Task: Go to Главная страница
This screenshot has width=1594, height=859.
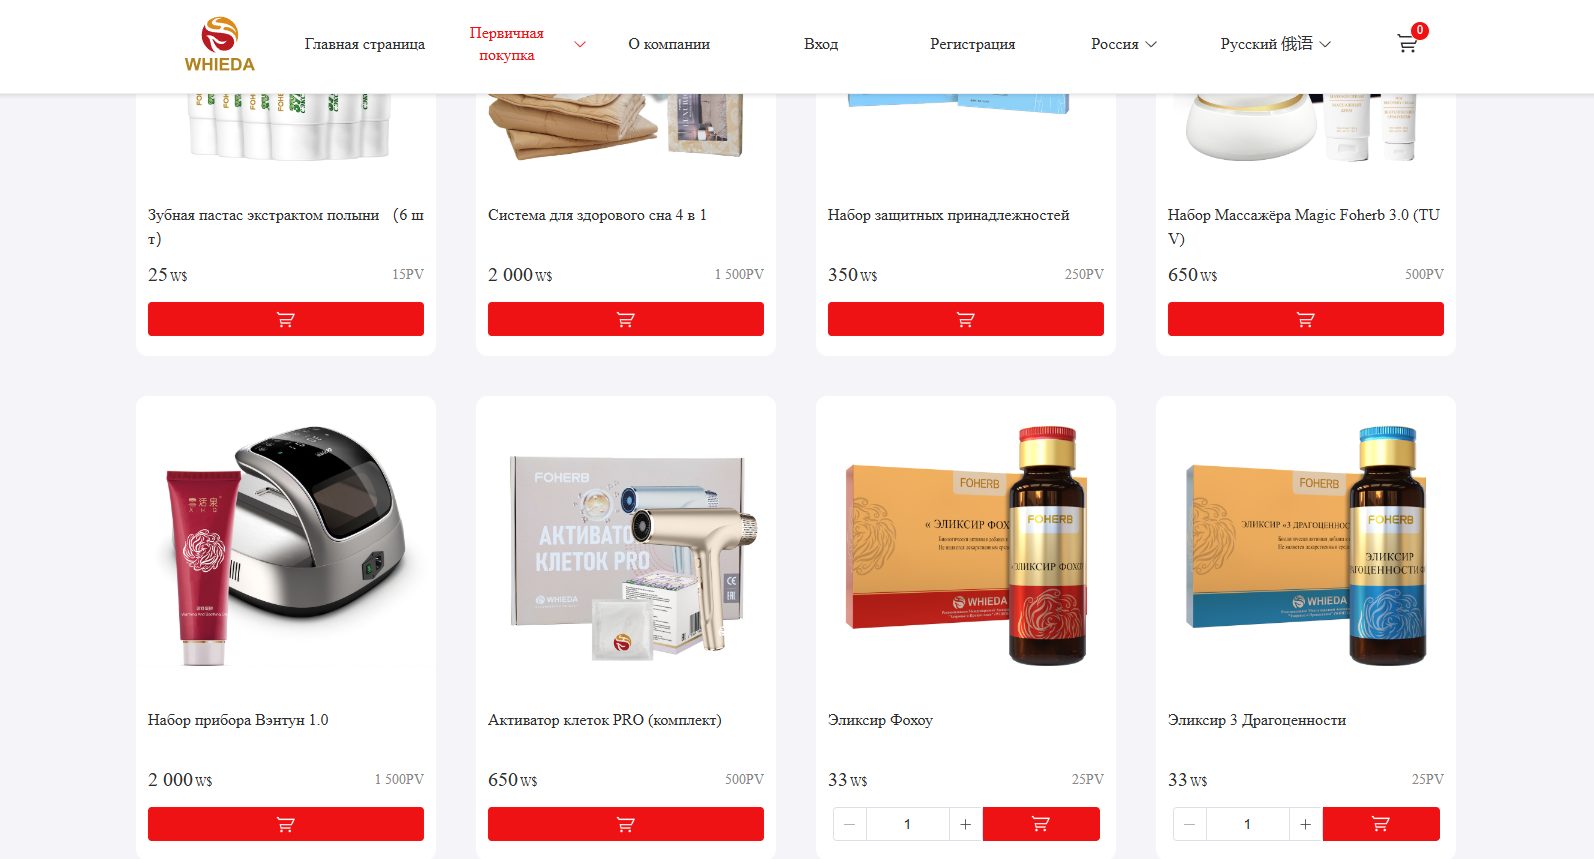Action: coord(365,44)
